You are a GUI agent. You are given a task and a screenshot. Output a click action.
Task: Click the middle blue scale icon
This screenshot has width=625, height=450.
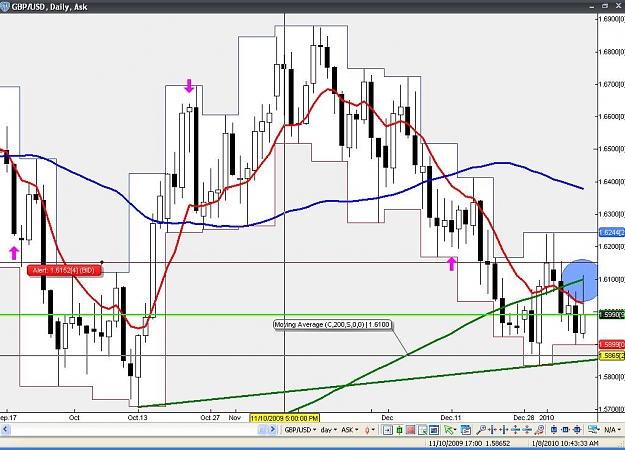565,430
